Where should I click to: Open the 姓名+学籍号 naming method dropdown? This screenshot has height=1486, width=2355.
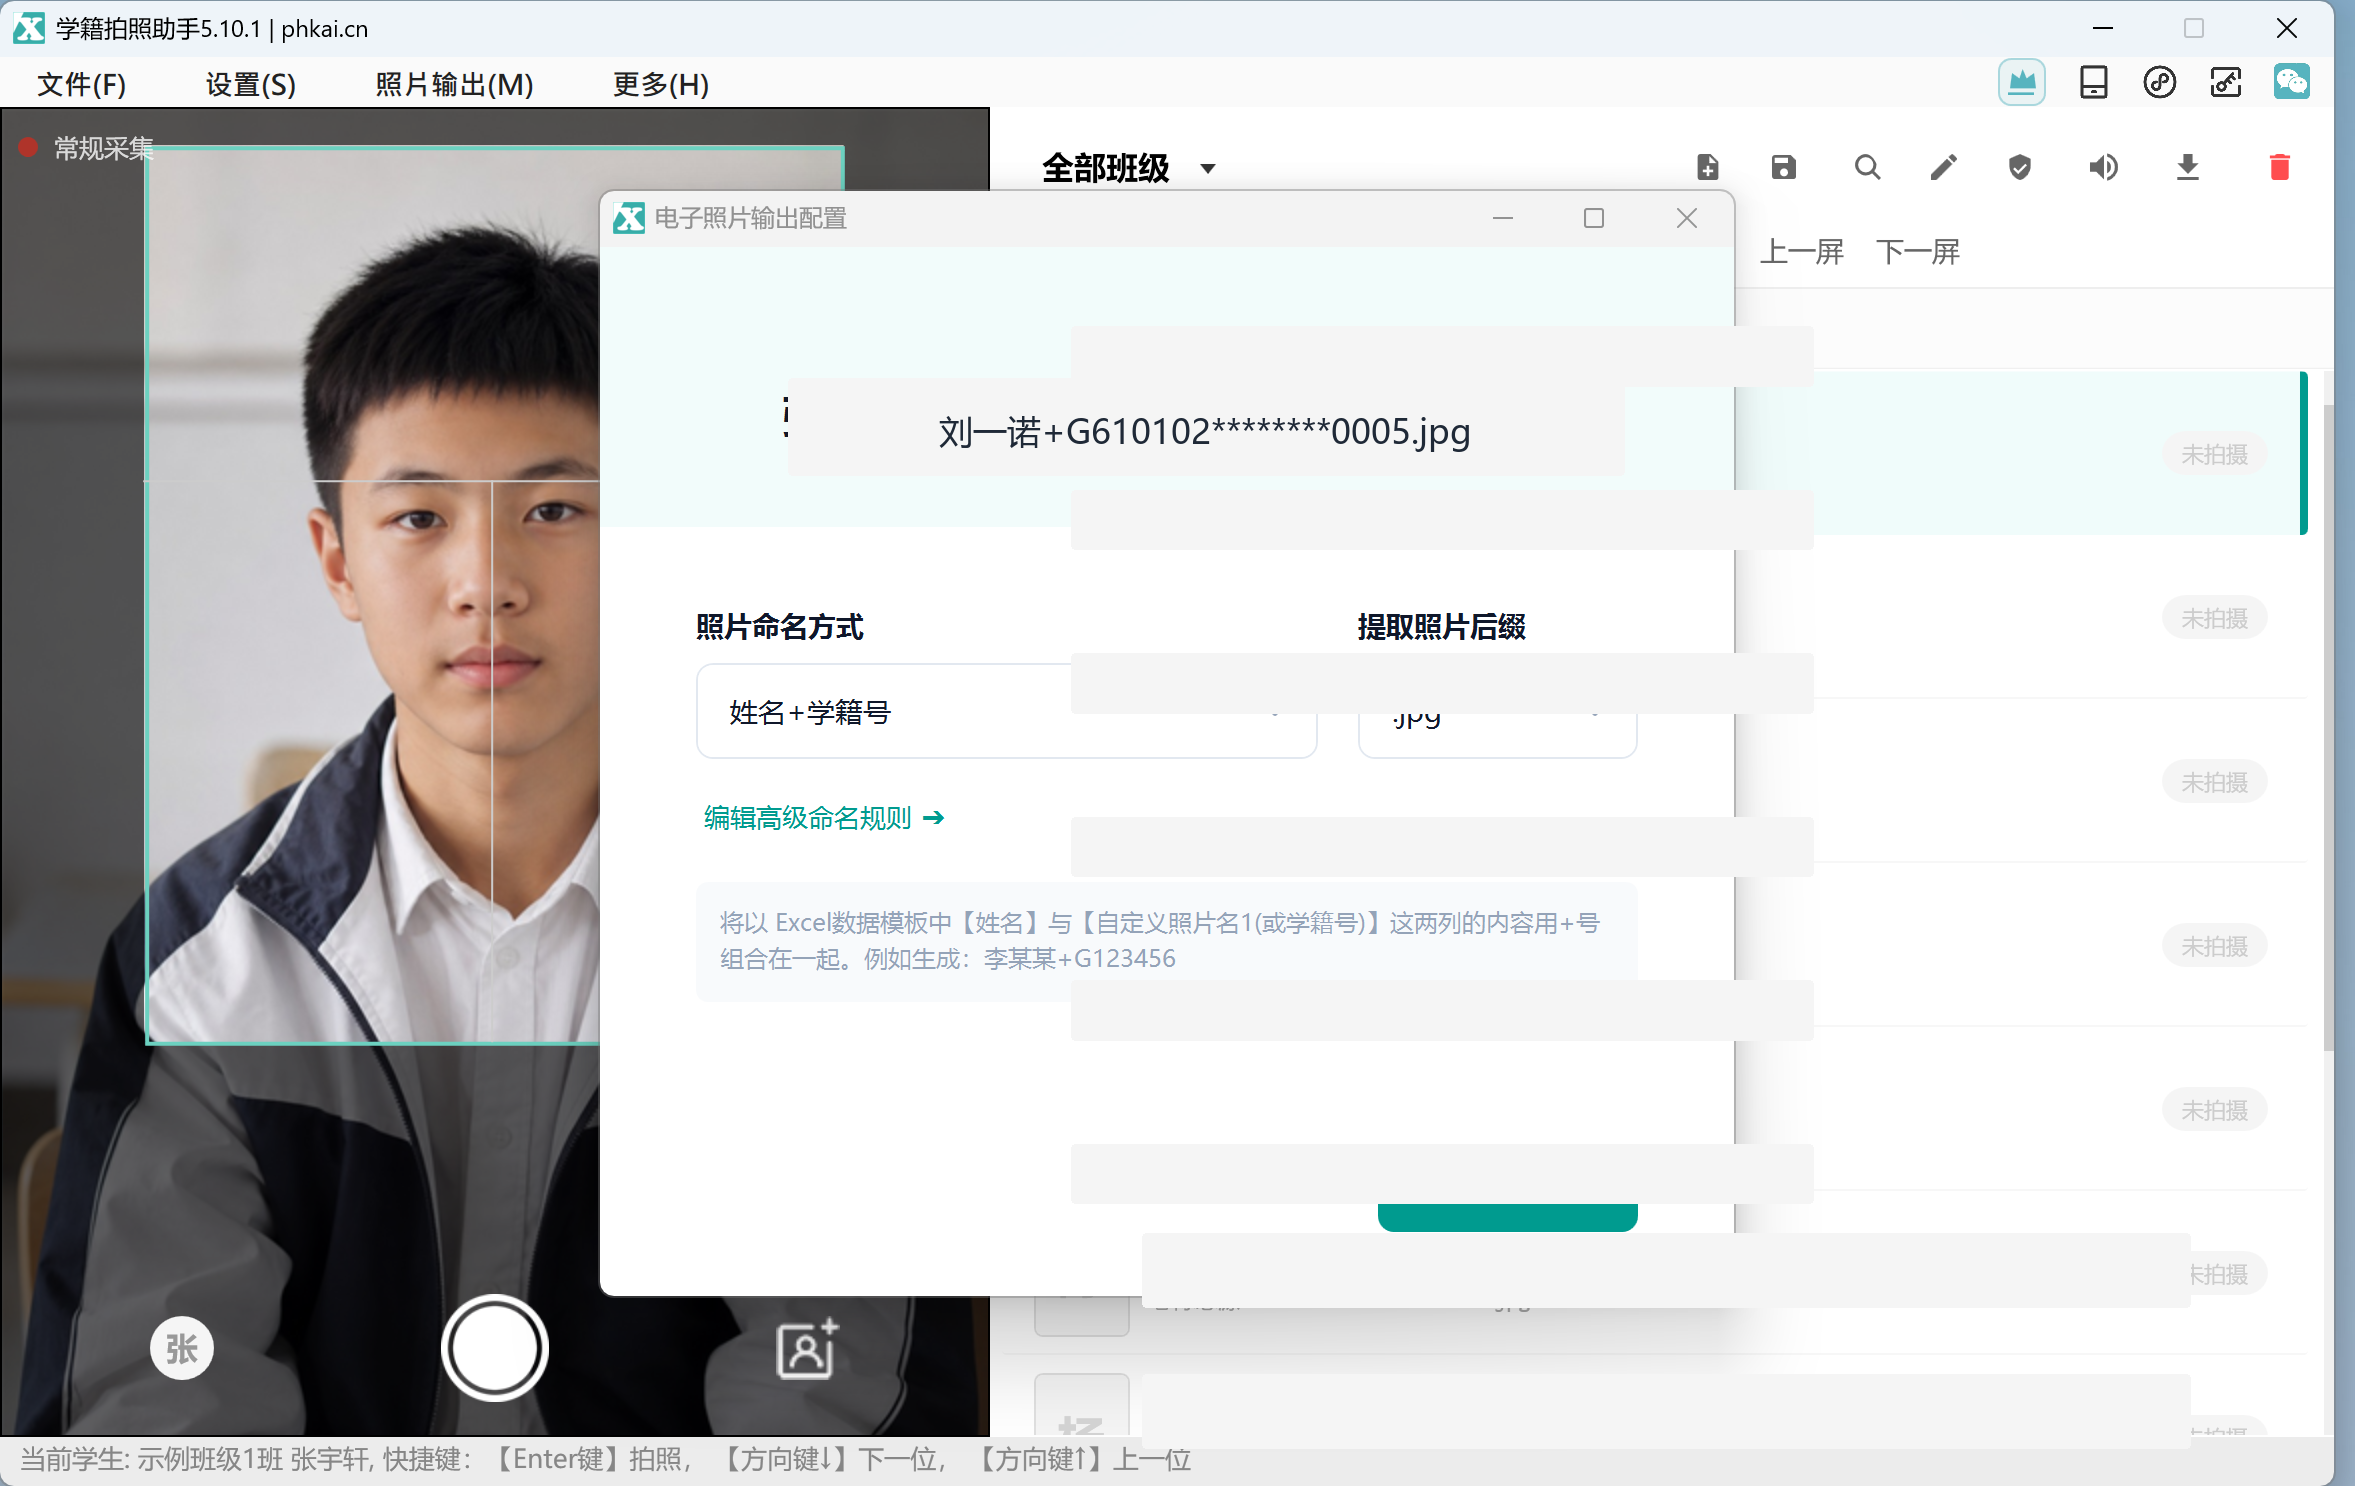click(x=1006, y=711)
